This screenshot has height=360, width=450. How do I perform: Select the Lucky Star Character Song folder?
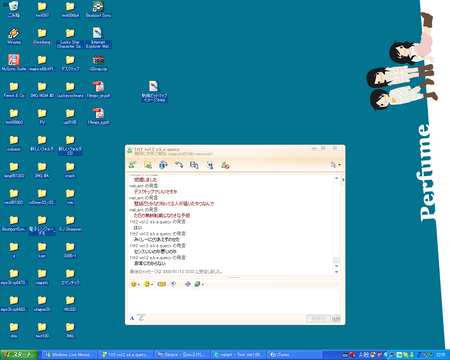click(x=70, y=38)
